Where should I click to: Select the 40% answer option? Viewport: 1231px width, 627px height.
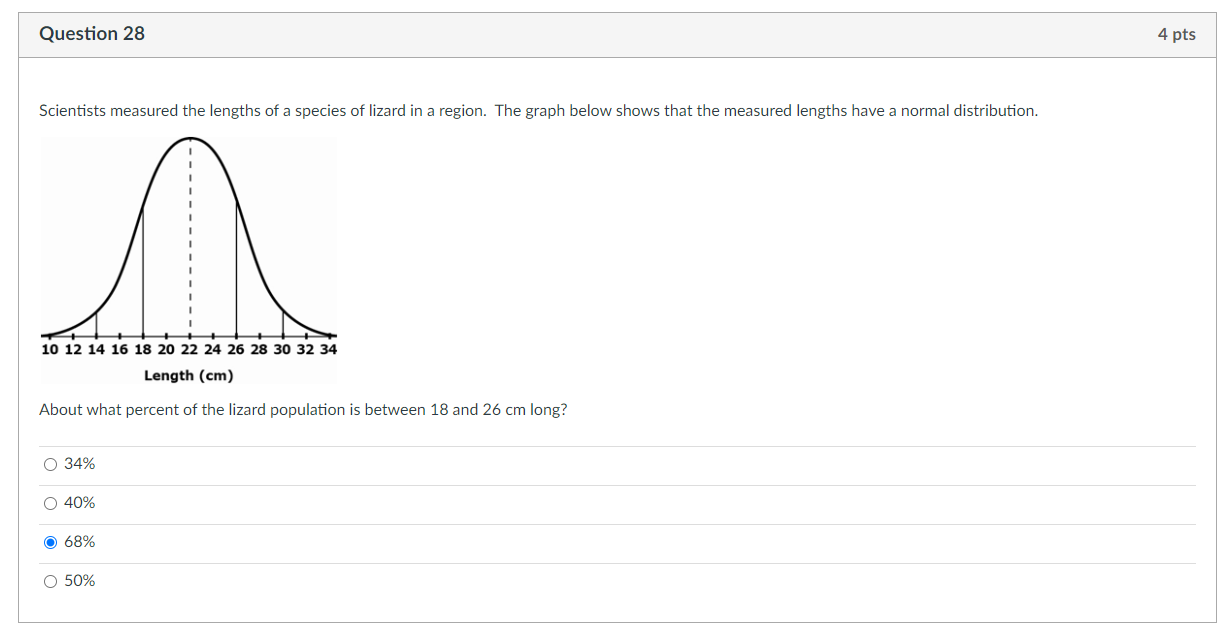click(x=50, y=503)
